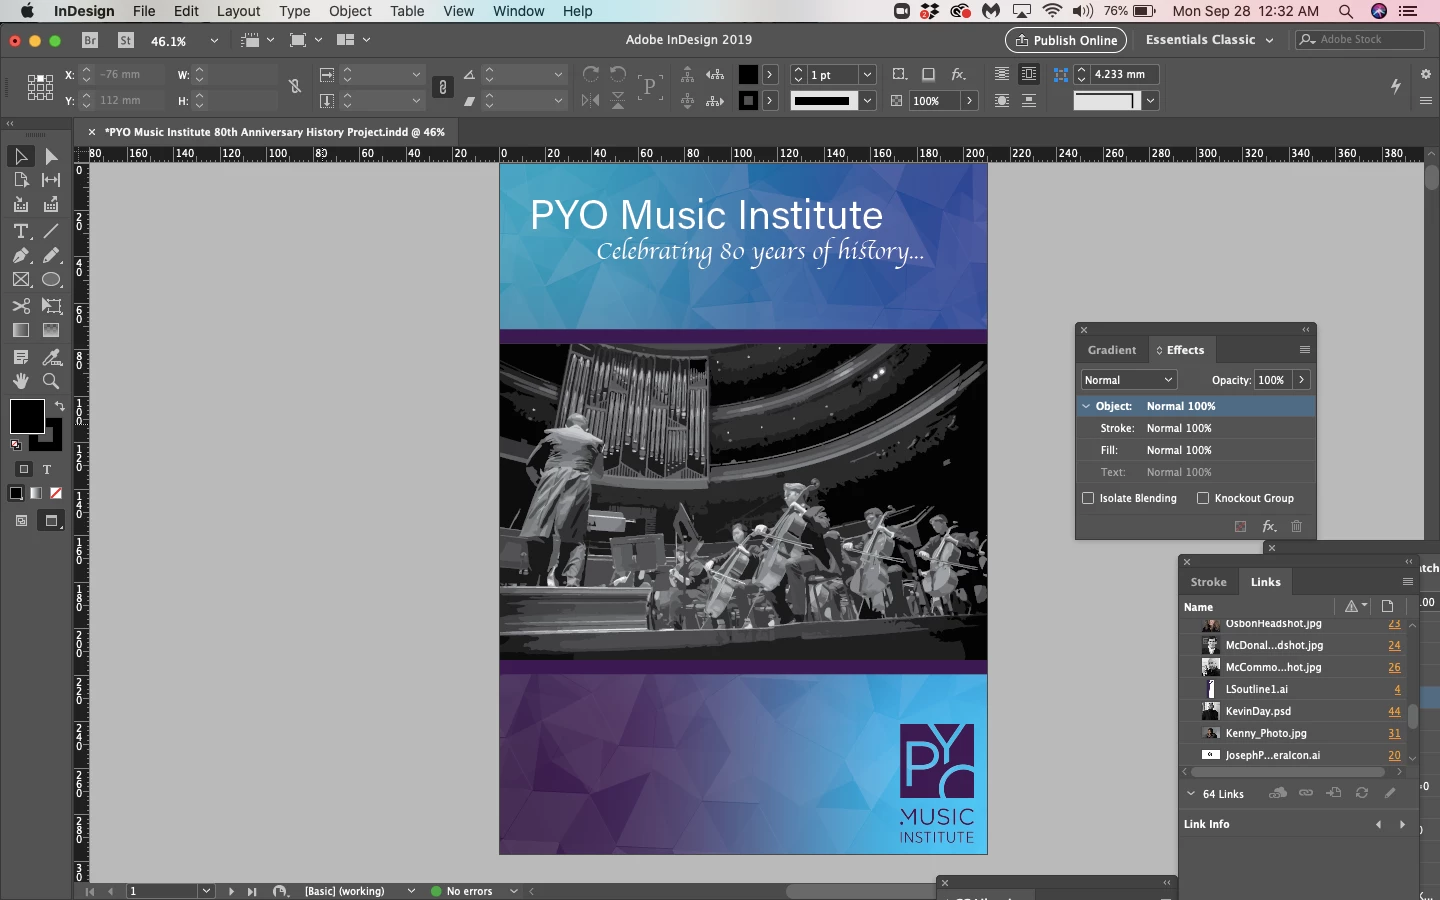
Task: Open the Essentials Classic workspace dropdown
Action: click(x=1210, y=40)
